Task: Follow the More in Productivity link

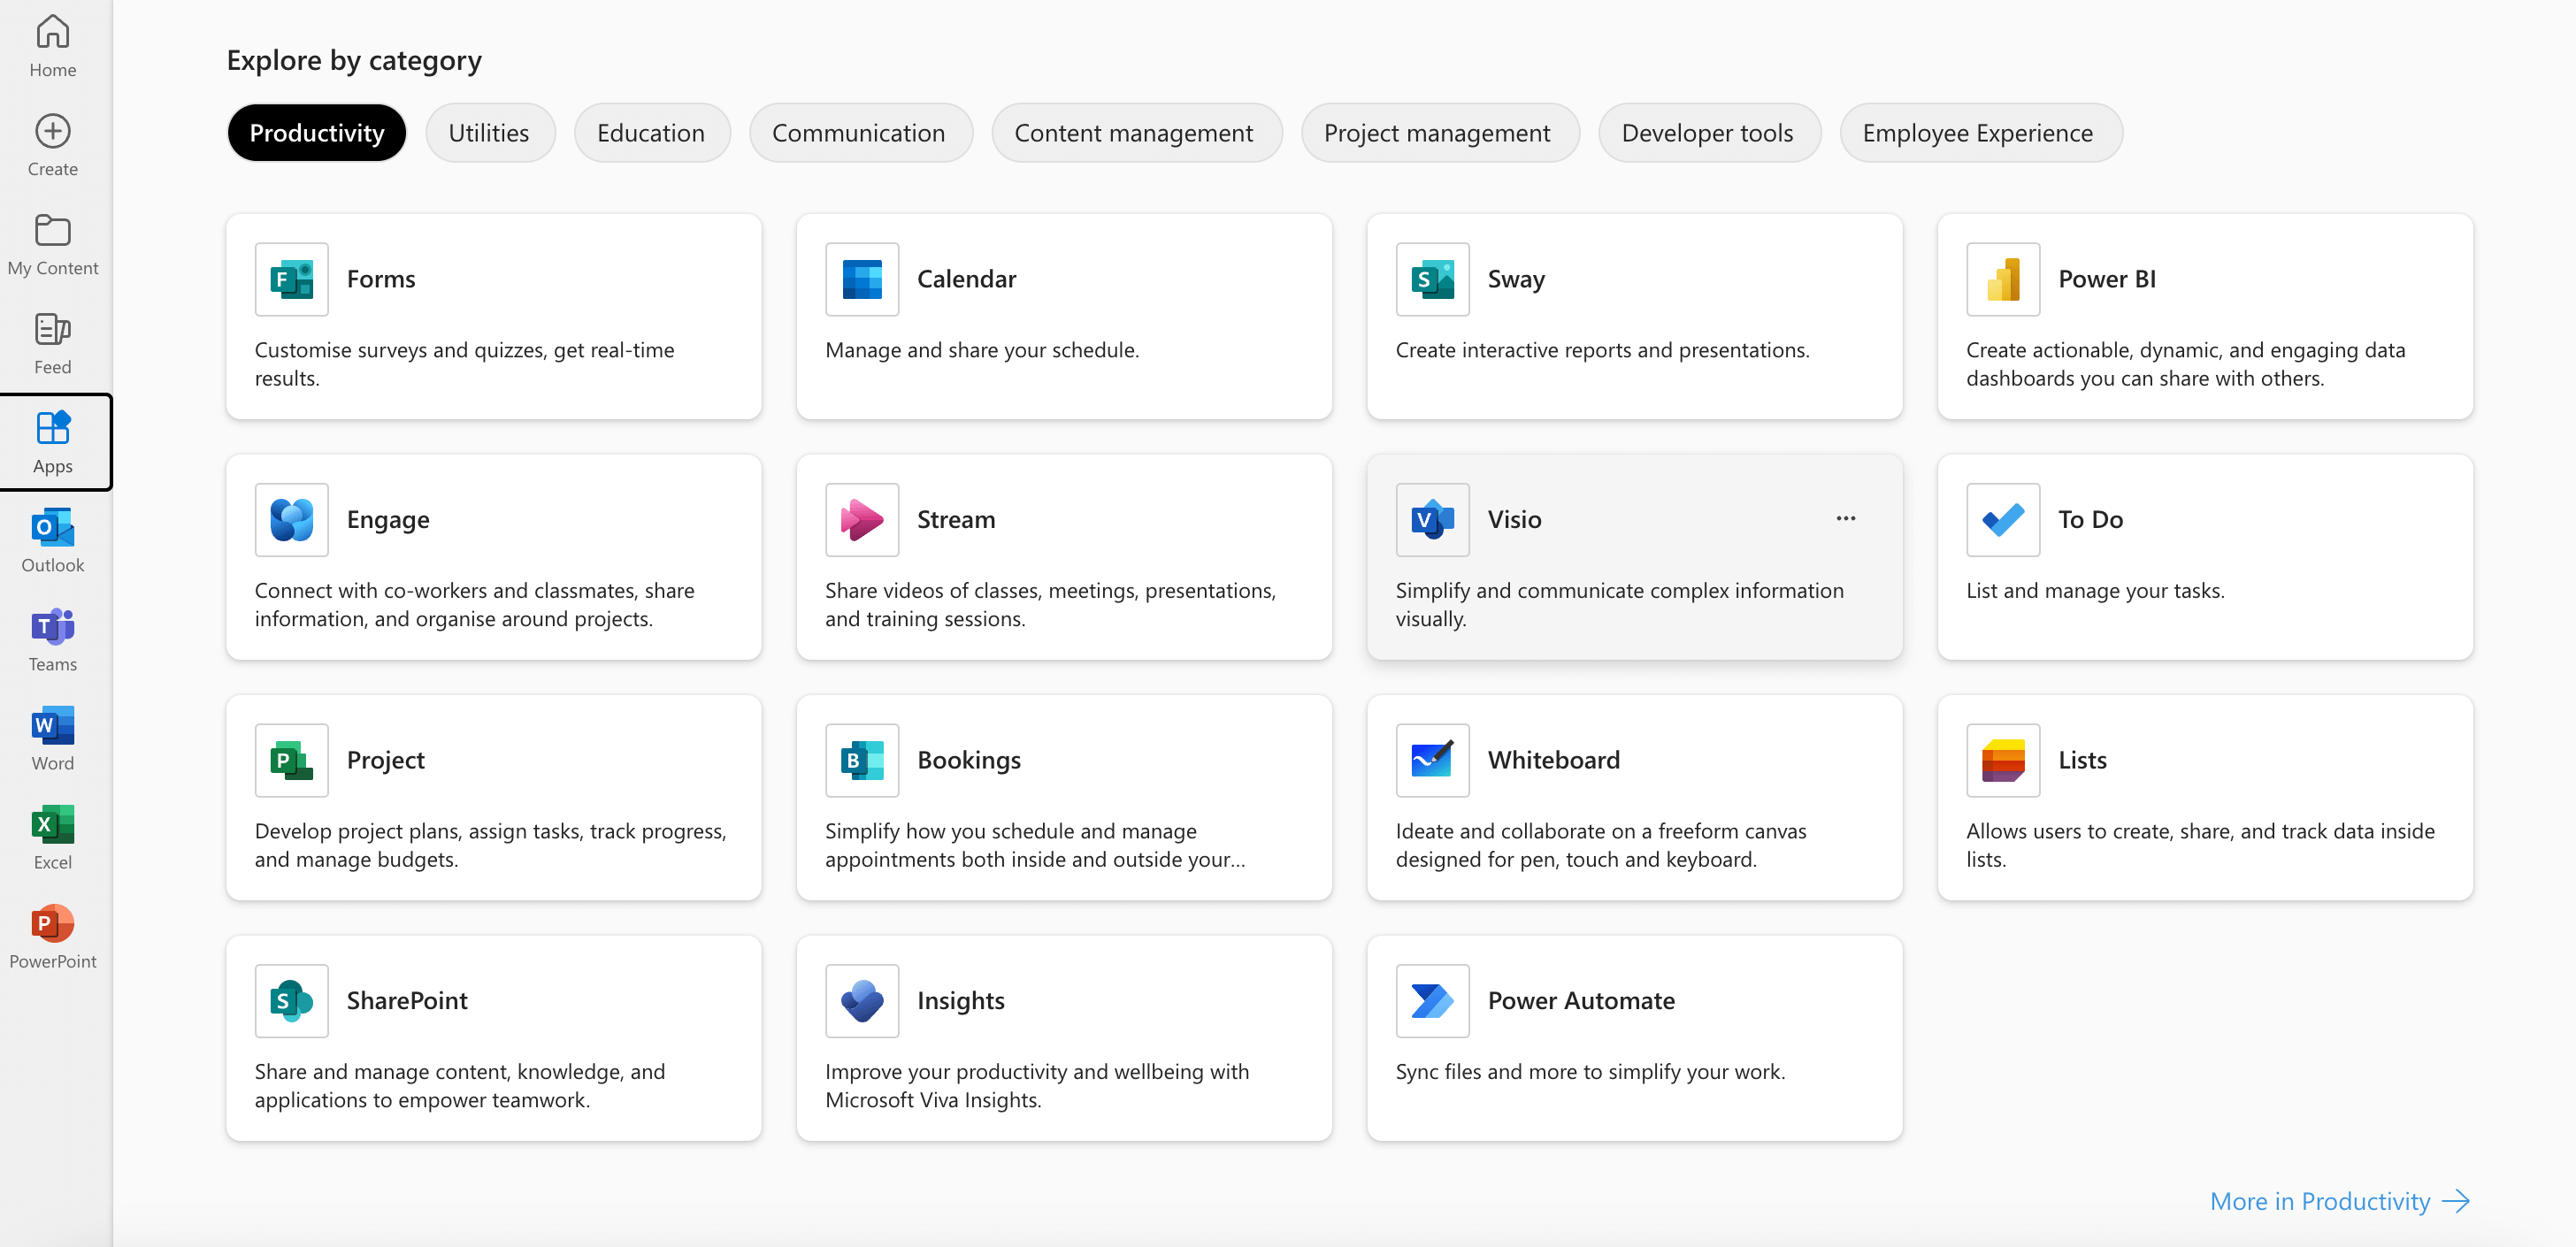Action: [x=2340, y=1201]
